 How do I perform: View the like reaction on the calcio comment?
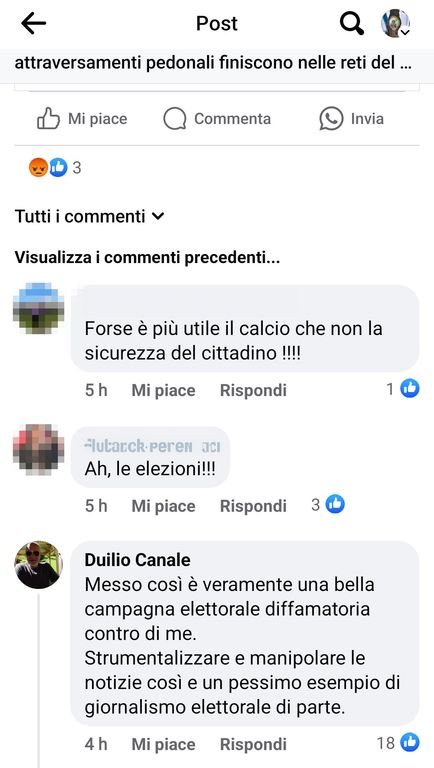[x=403, y=389]
